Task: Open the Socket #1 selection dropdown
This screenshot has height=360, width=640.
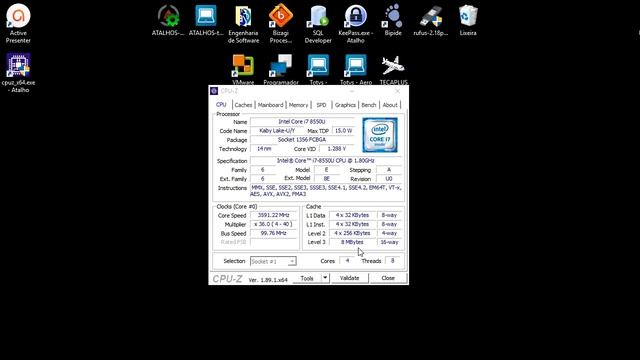Action: 273,261
